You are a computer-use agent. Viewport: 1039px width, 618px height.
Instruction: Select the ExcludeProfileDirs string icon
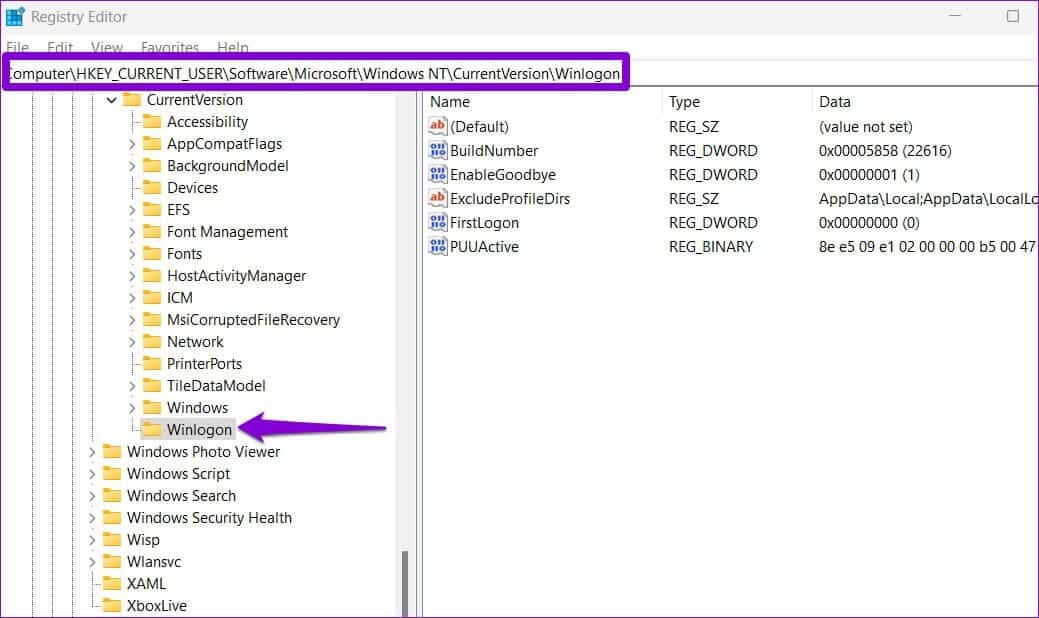(437, 198)
